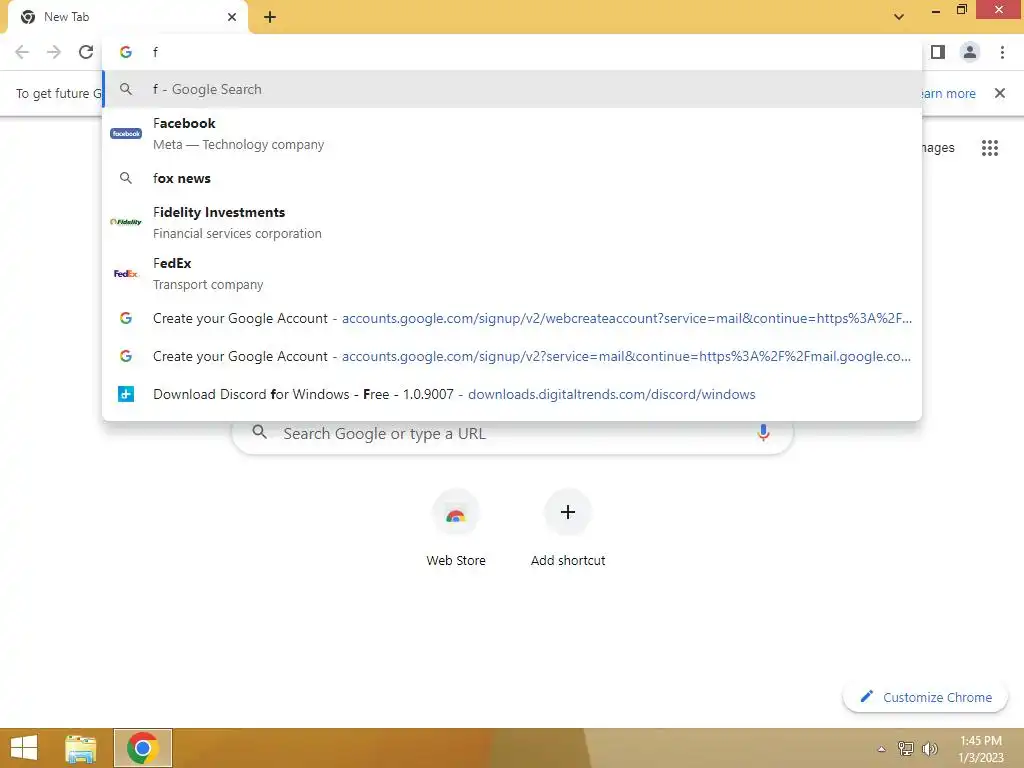Select the FedEx suggestion
1024x768 pixels.
tap(512, 273)
